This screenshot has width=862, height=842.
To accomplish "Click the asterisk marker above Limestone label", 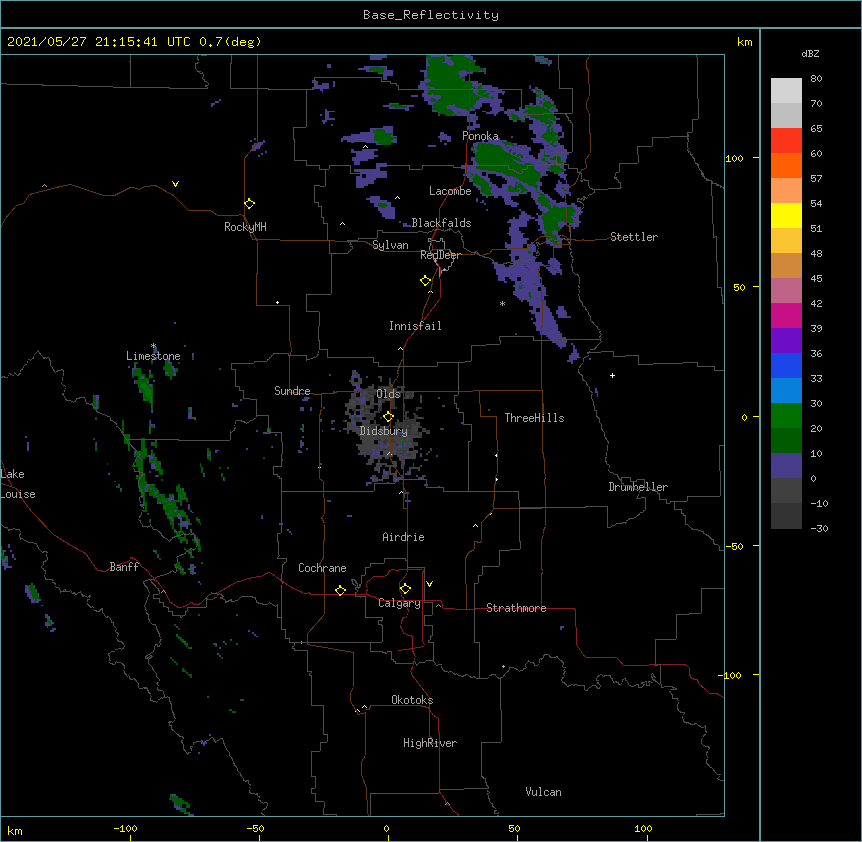I will pos(153,346).
